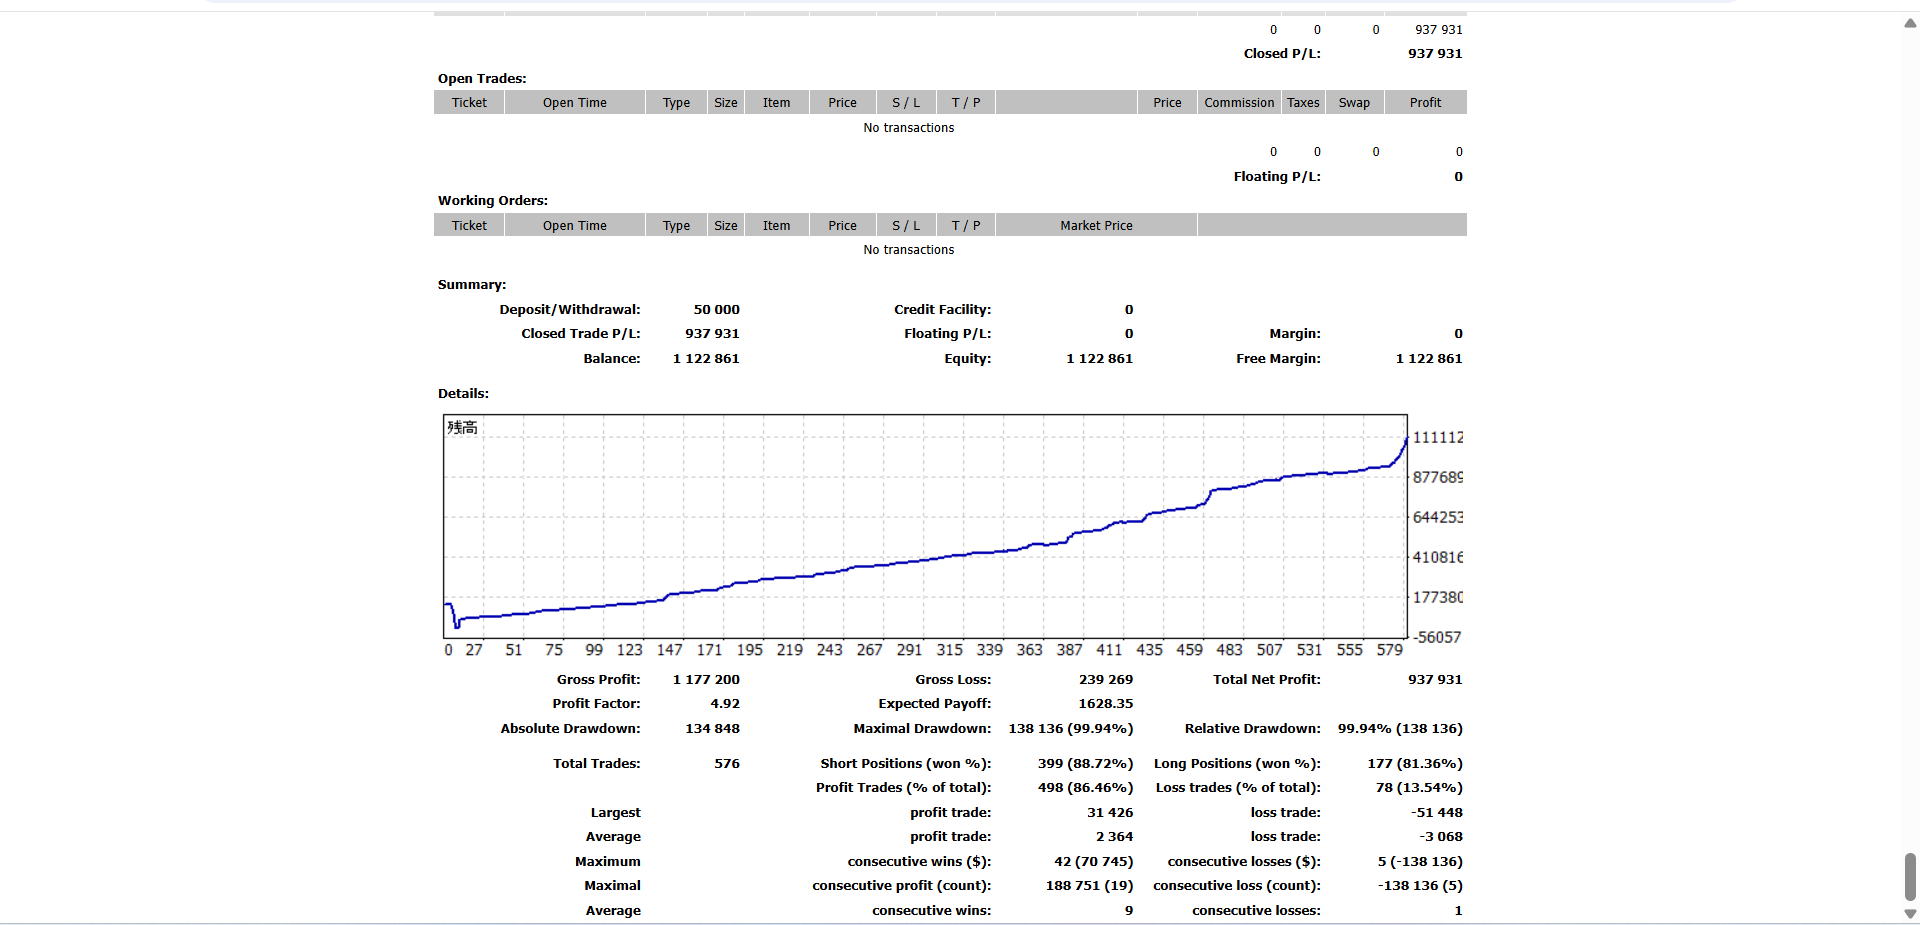
Task: Click the vertical scrollbar thumb
Action: point(1910,877)
